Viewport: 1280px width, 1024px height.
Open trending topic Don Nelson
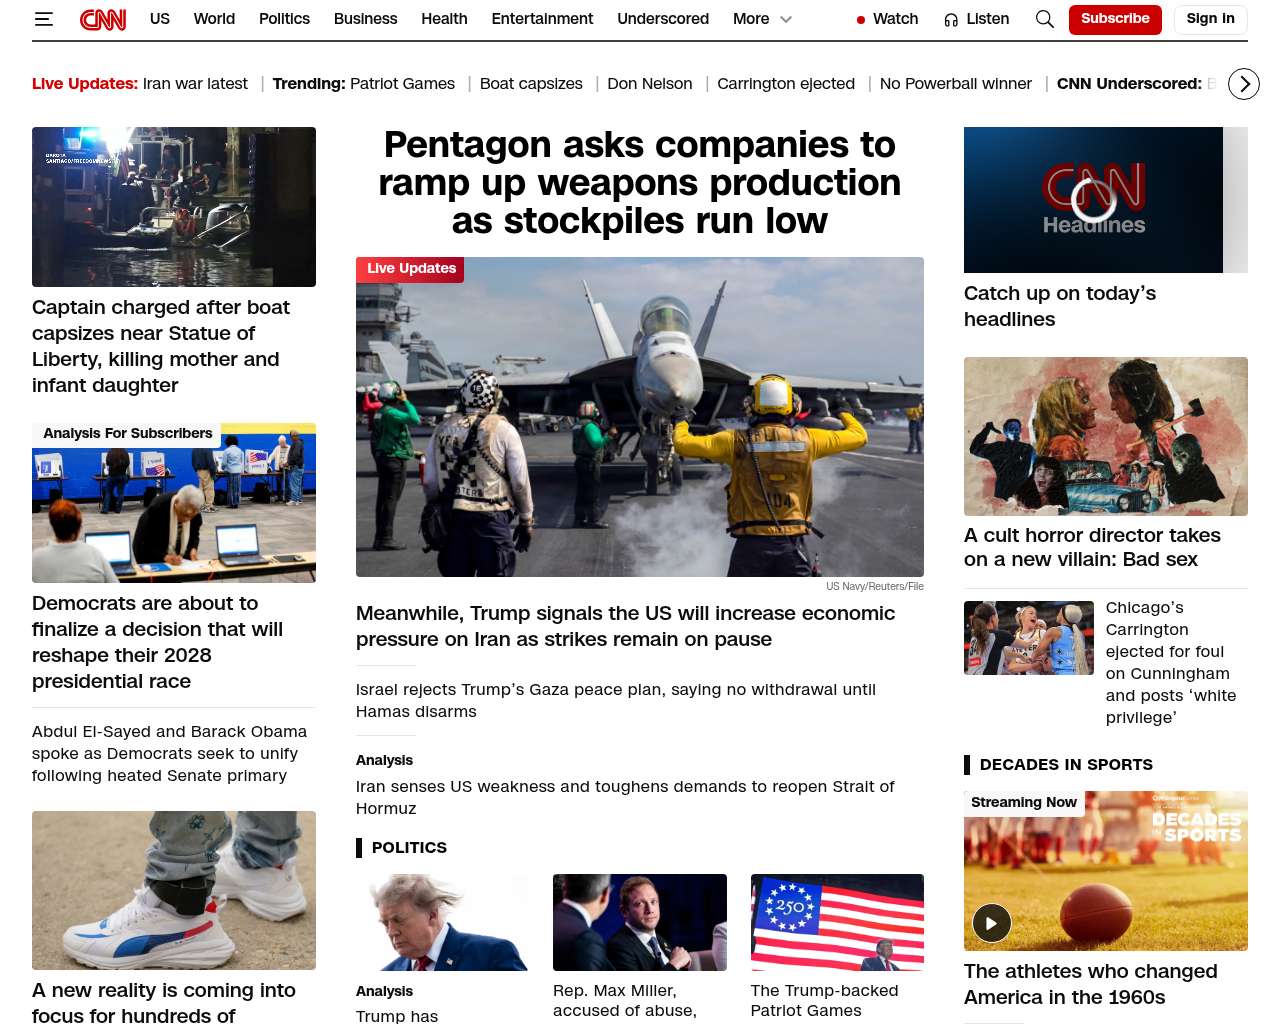coord(650,84)
